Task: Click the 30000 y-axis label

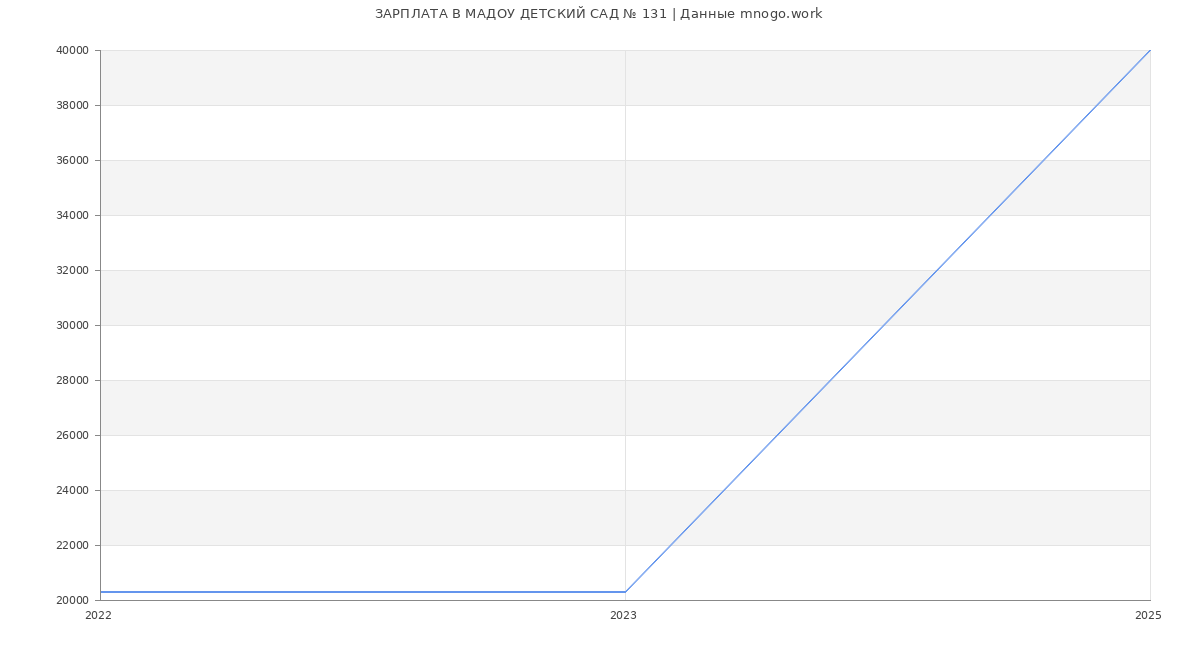Action: coord(72,325)
